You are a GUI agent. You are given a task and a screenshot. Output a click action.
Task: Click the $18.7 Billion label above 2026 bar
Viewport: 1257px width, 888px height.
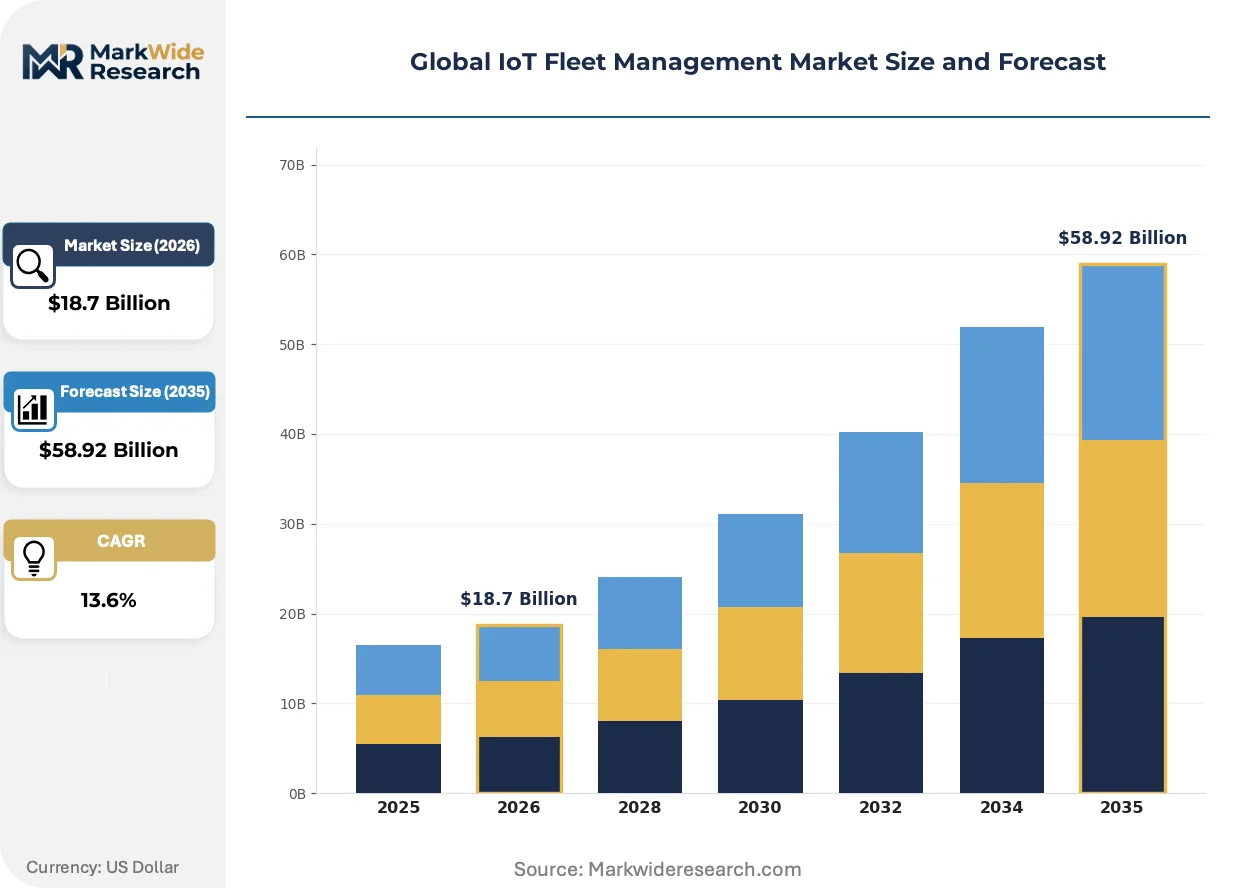[x=519, y=599]
